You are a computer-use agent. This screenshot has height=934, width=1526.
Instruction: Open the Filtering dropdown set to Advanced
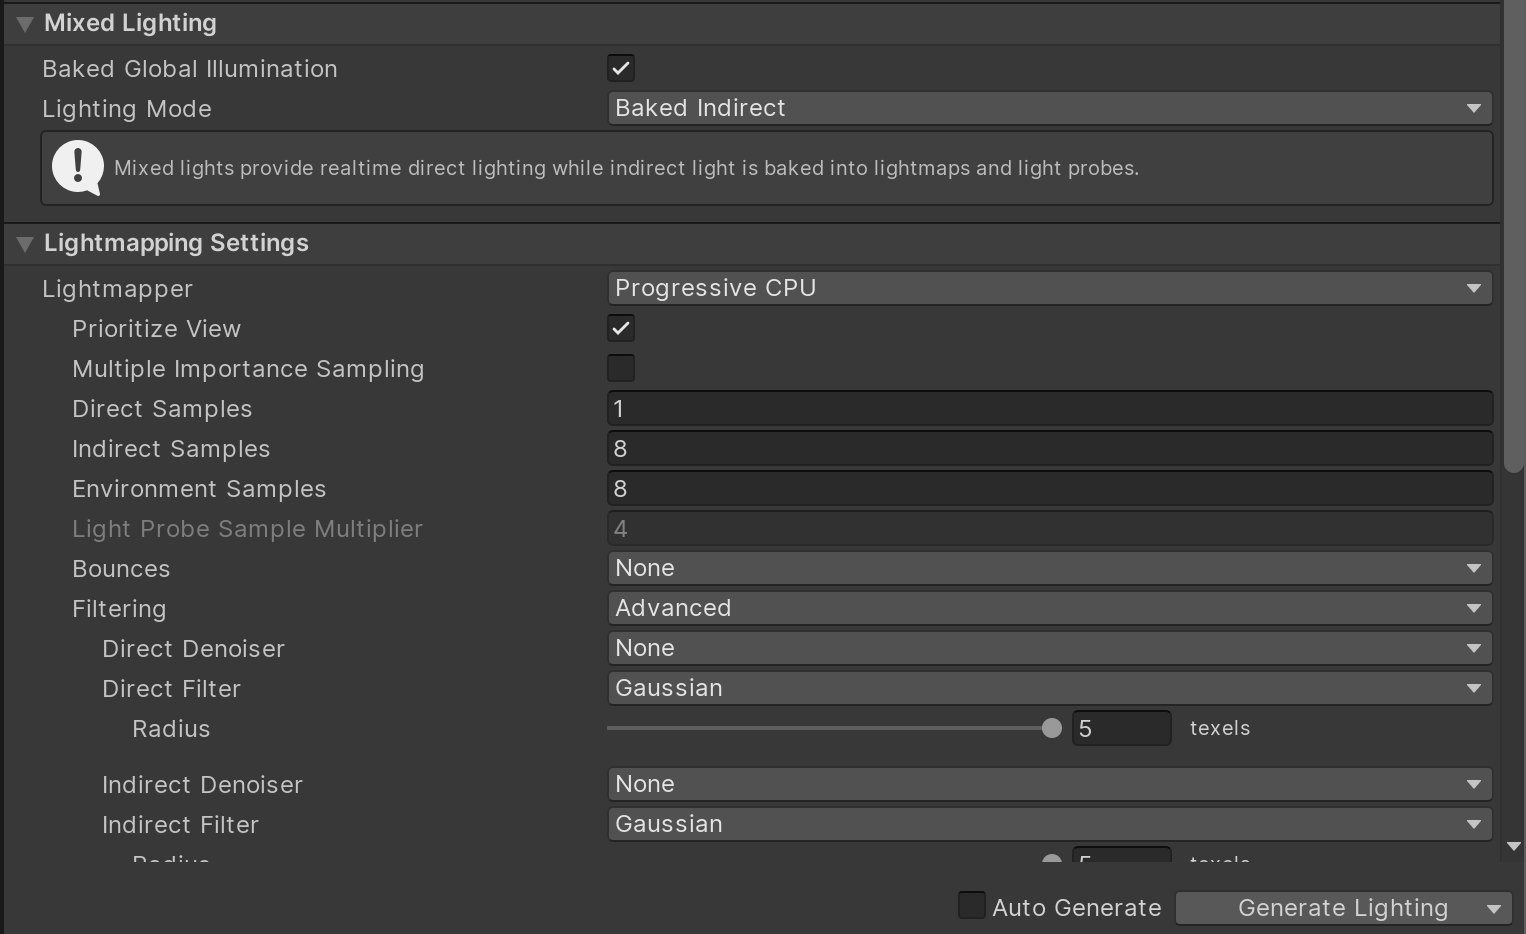click(1048, 608)
